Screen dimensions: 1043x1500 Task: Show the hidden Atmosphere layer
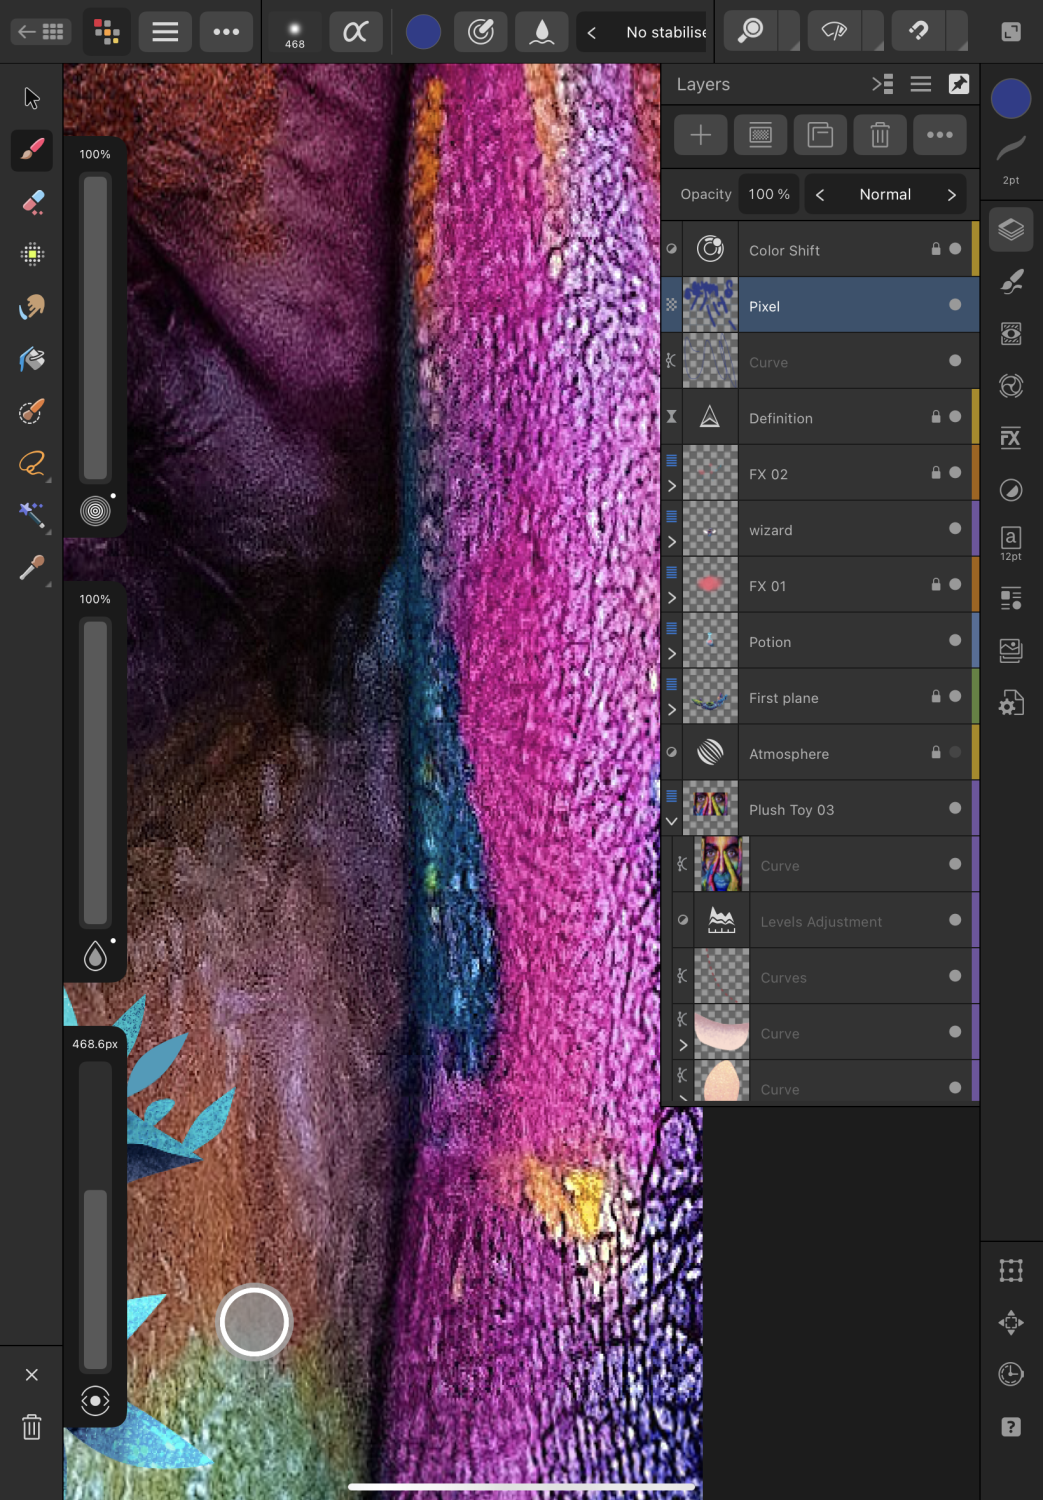[x=955, y=752]
